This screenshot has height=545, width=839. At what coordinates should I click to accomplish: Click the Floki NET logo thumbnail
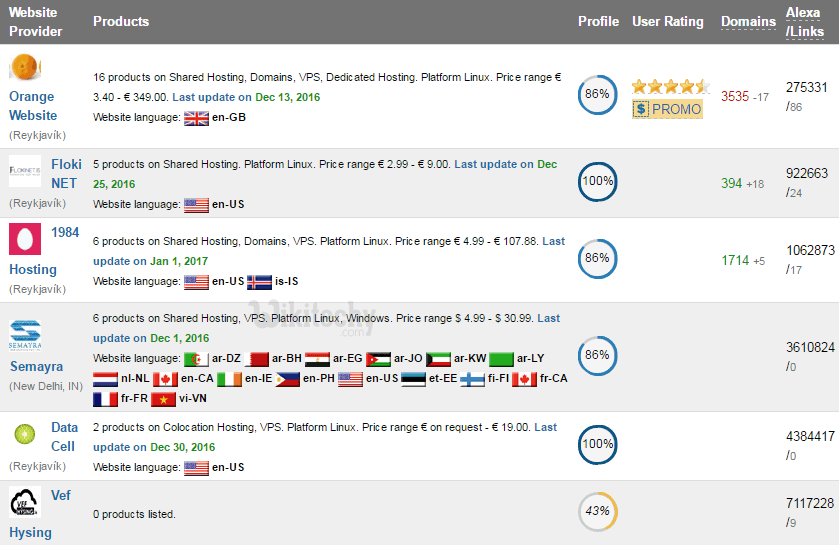pyautogui.click(x=25, y=170)
